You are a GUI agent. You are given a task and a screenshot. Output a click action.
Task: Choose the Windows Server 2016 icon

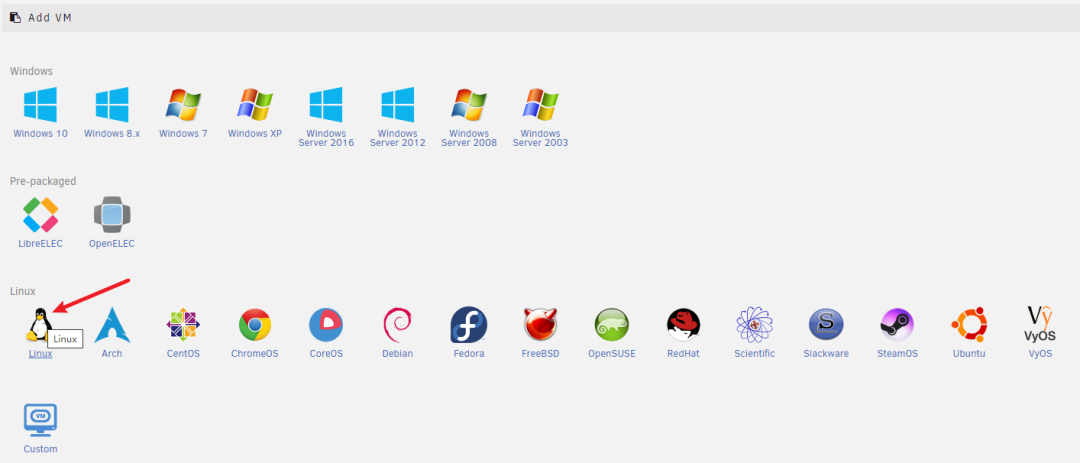tap(326, 105)
